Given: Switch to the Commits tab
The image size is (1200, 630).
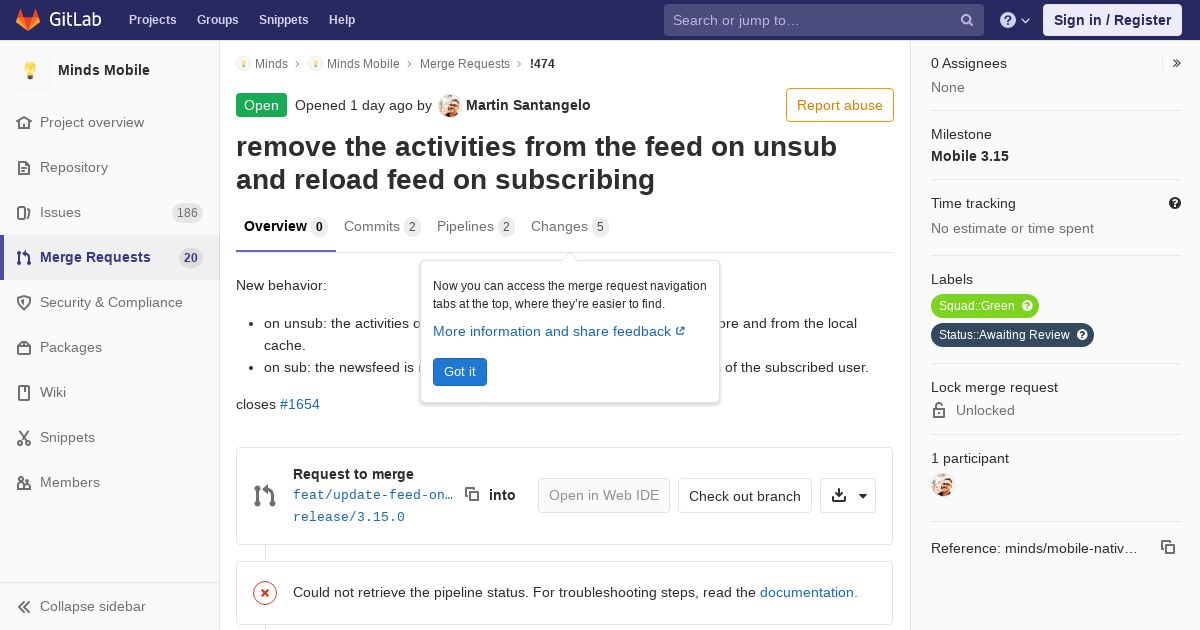Looking at the screenshot, I should (x=382, y=227).
